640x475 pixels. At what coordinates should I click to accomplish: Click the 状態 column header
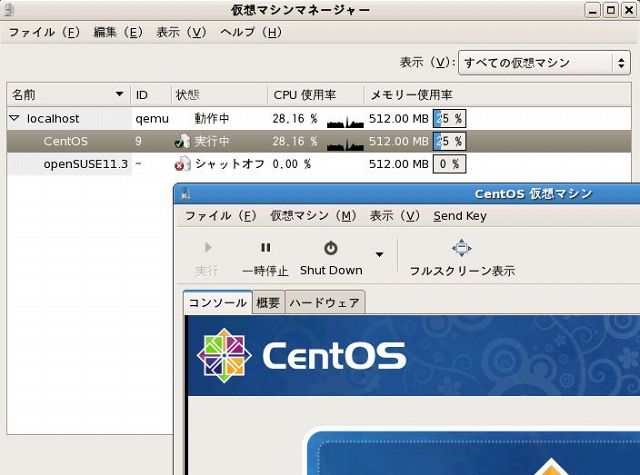tap(220, 95)
